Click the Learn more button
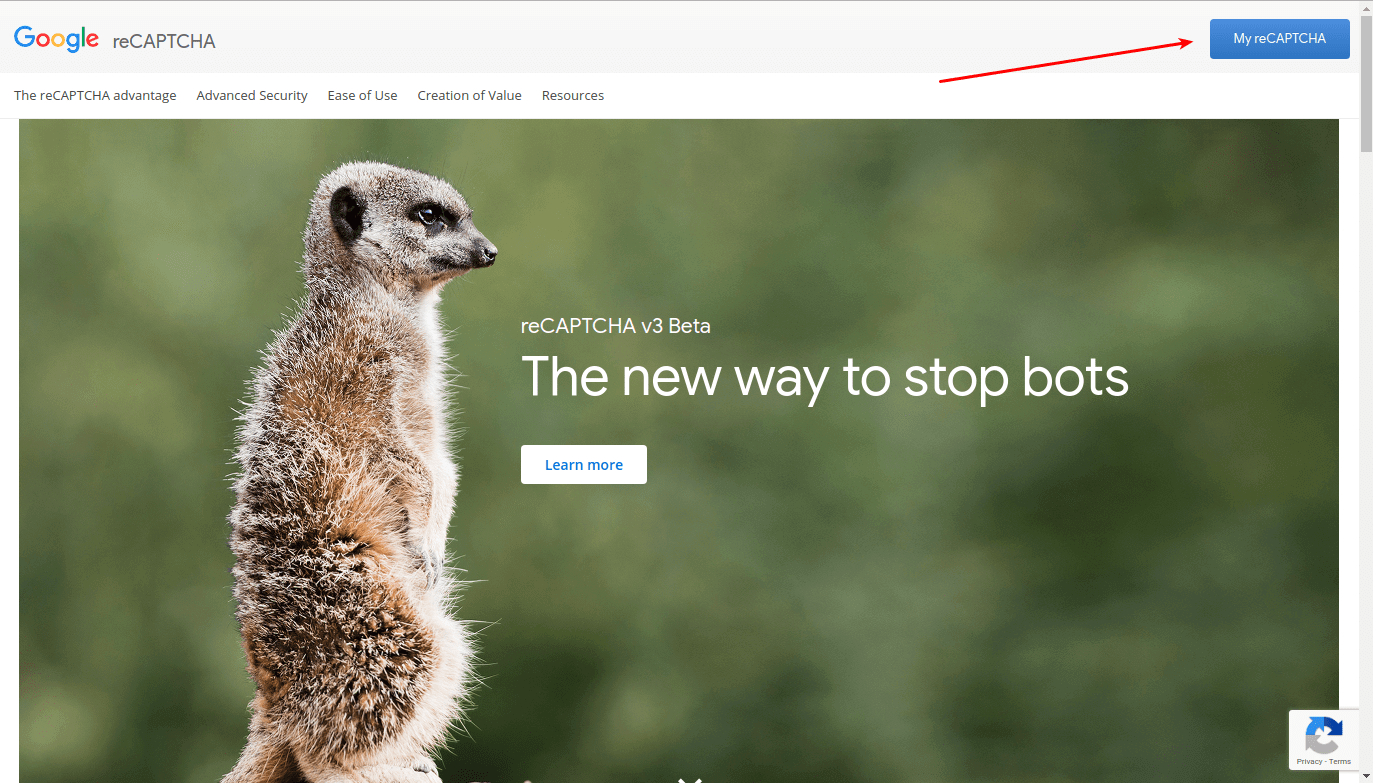This screenshot has width=1373, height=783. point(584,465)
